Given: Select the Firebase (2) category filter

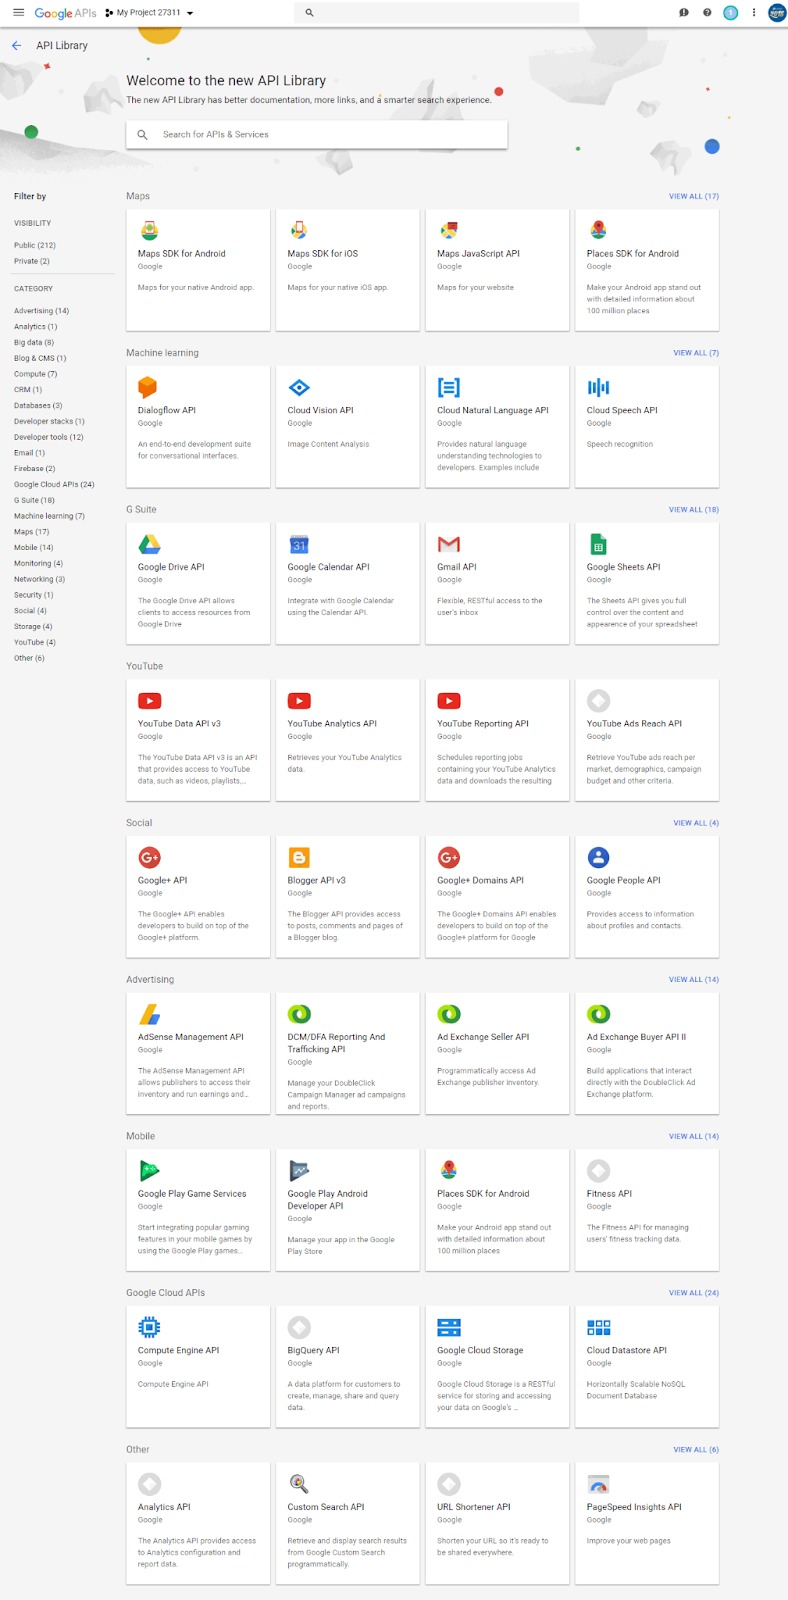Looking at the screenshot, I should tap(35, 468).
